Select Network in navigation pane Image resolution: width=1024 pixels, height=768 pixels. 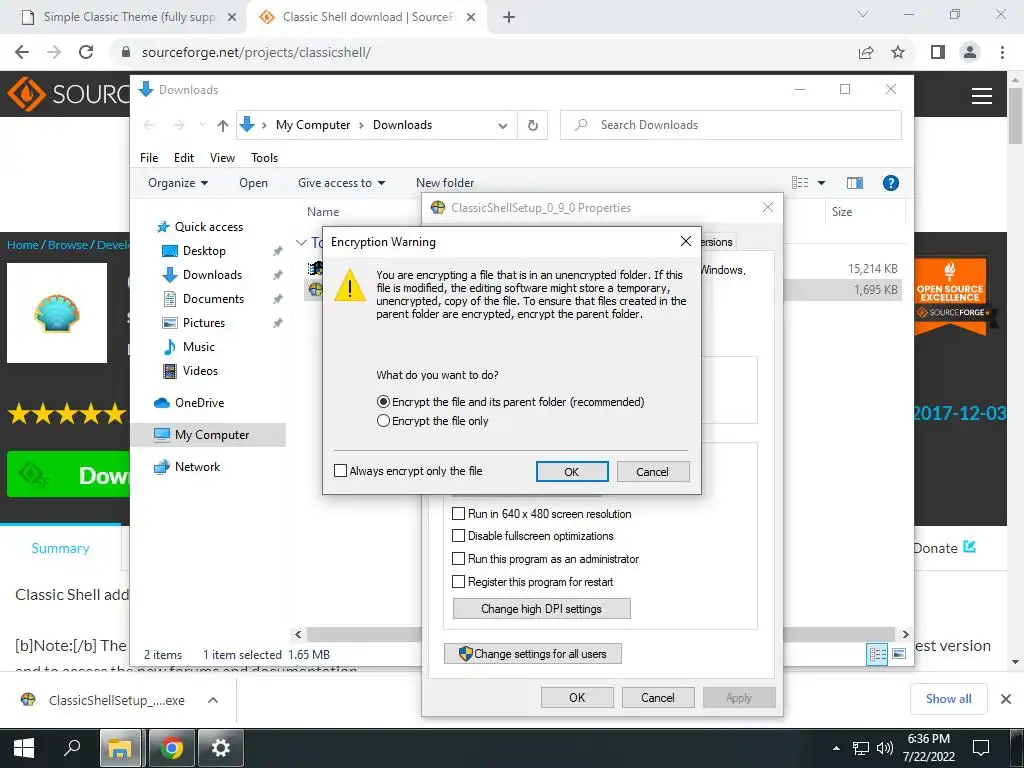point(187,467)
